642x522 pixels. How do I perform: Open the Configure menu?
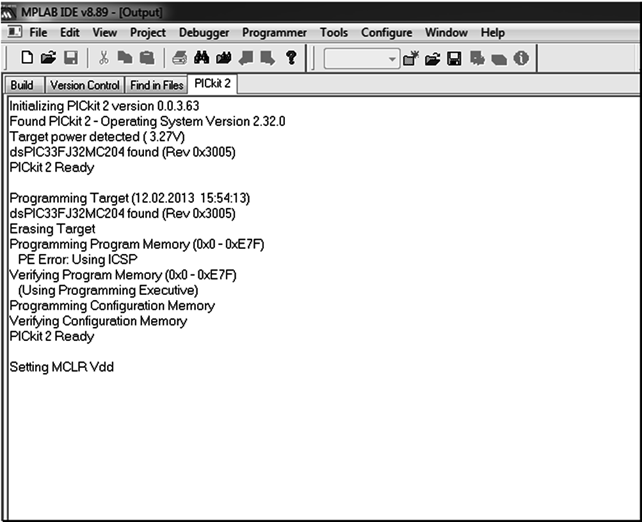click(386, 33)
